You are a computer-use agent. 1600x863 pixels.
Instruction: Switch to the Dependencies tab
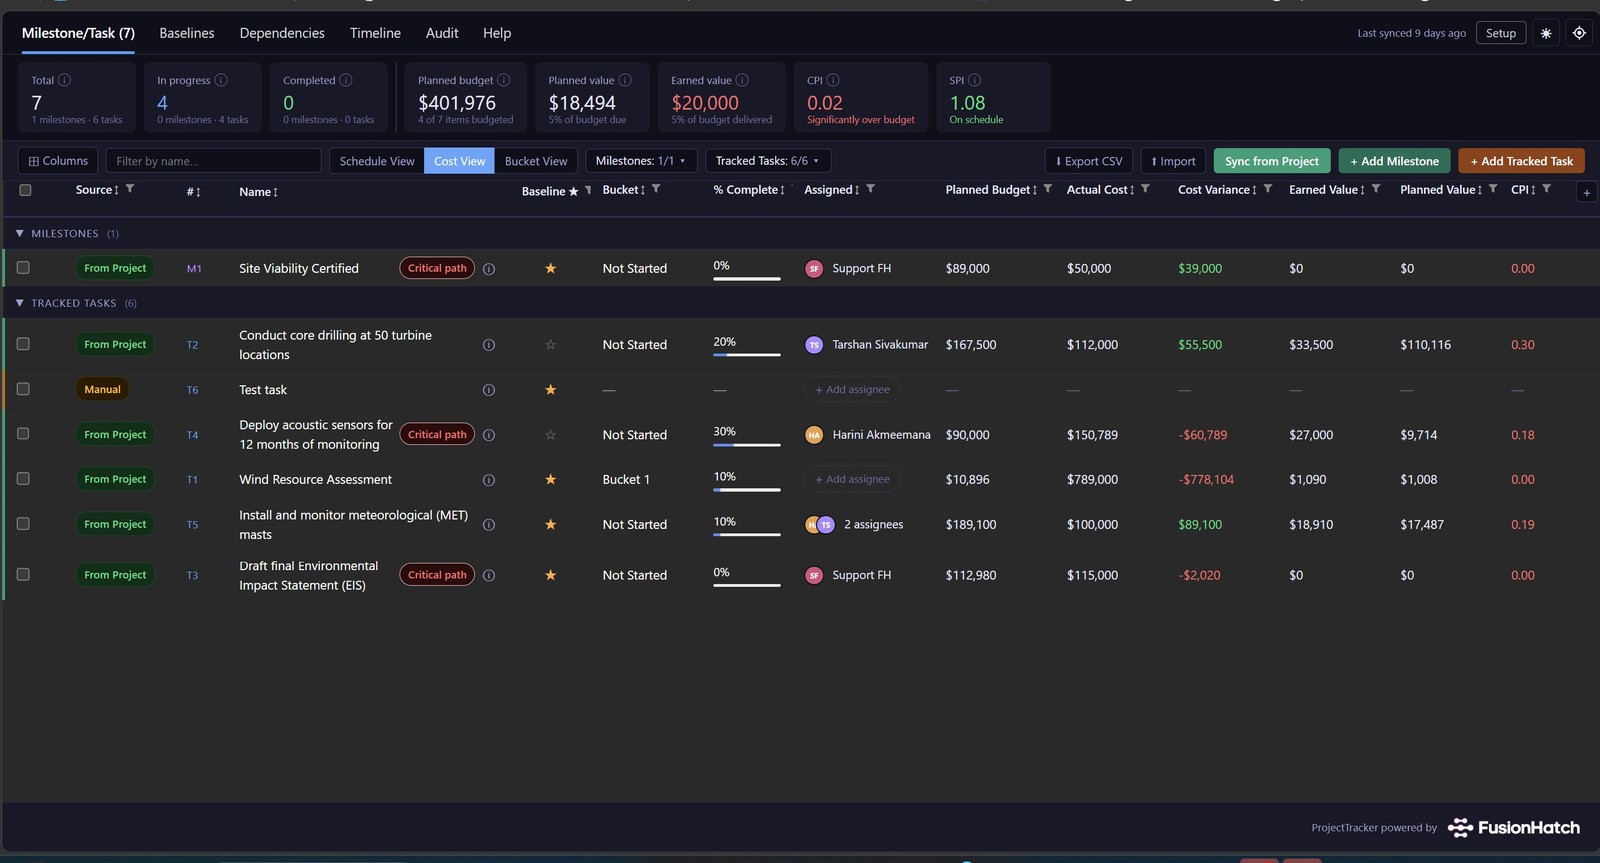[282, 33]
